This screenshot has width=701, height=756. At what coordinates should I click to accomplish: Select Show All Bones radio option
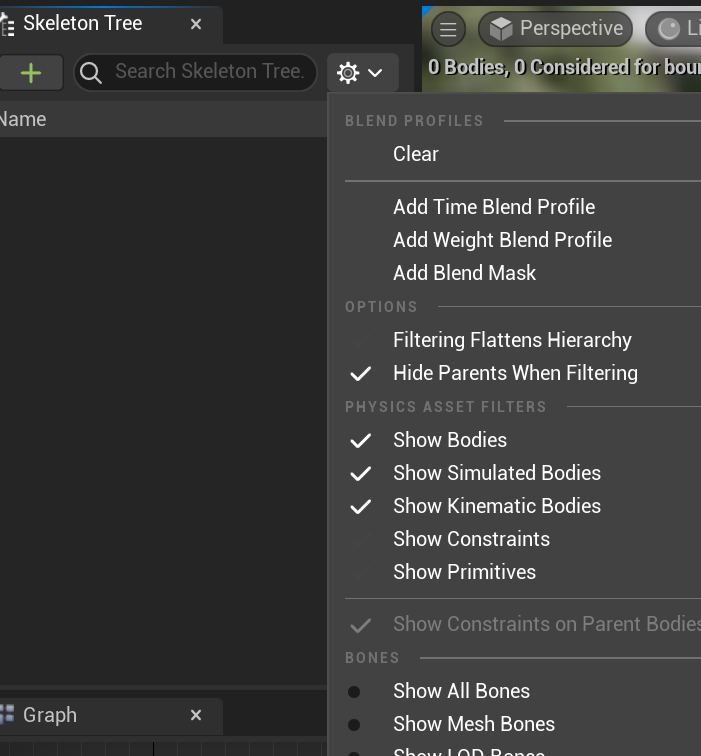pyautogui.click(x=461, y=691)
